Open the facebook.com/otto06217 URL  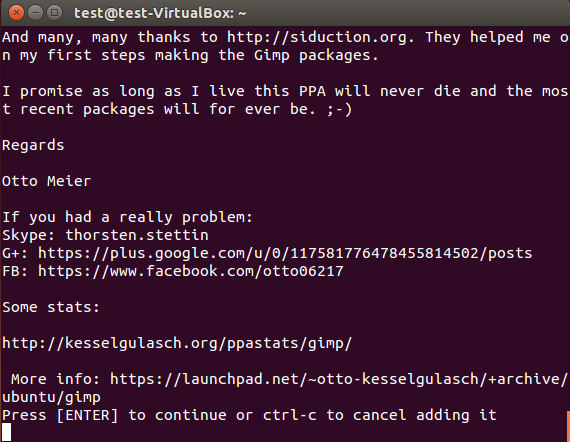pyautogui.click(x=191, y=271)
